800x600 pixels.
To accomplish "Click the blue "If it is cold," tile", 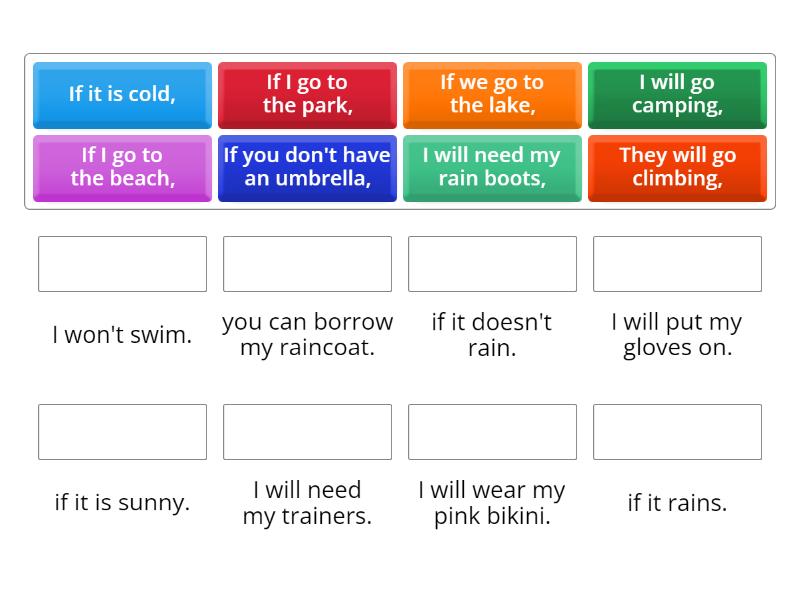I will (x=122, y=95).
